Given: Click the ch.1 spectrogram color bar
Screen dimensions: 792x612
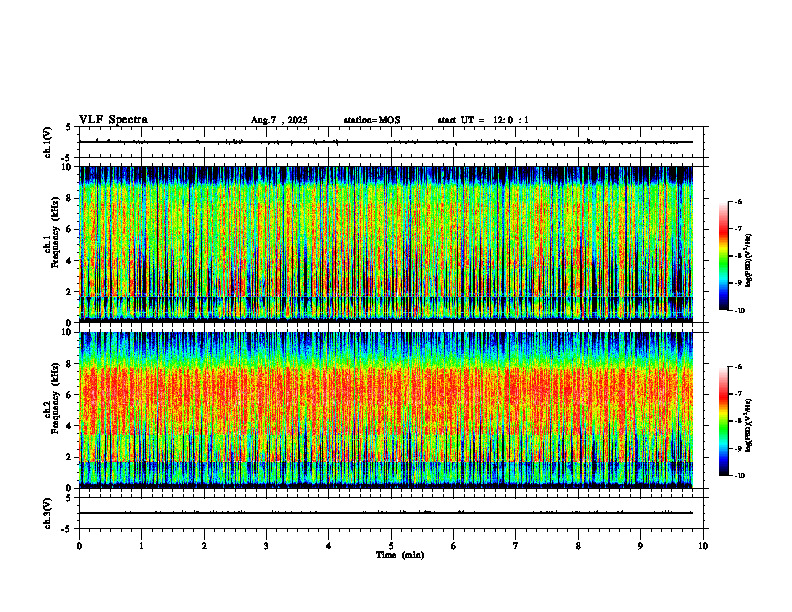Looking at the screenshot, I should point(723,256).
